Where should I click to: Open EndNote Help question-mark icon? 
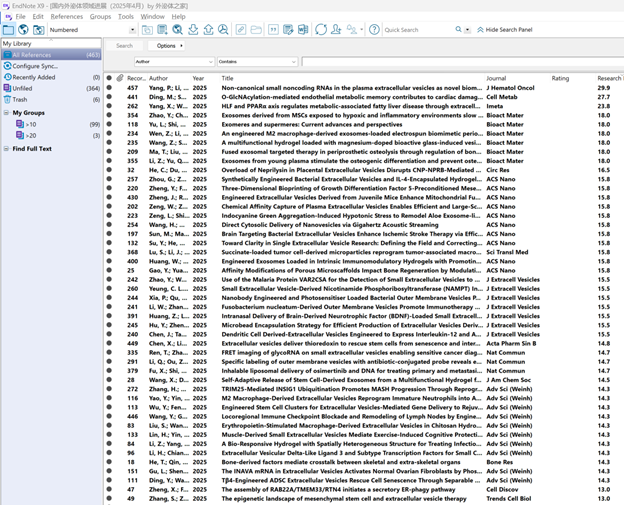[374, 29]
